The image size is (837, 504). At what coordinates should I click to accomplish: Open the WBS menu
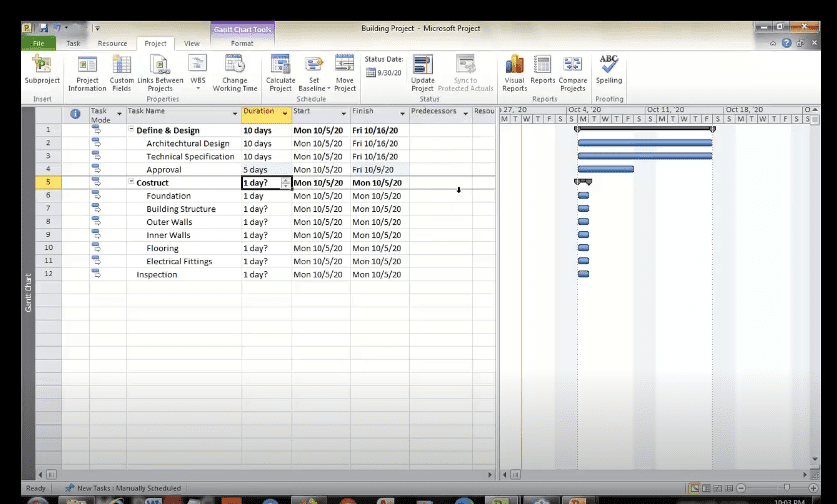click(198, 72)
